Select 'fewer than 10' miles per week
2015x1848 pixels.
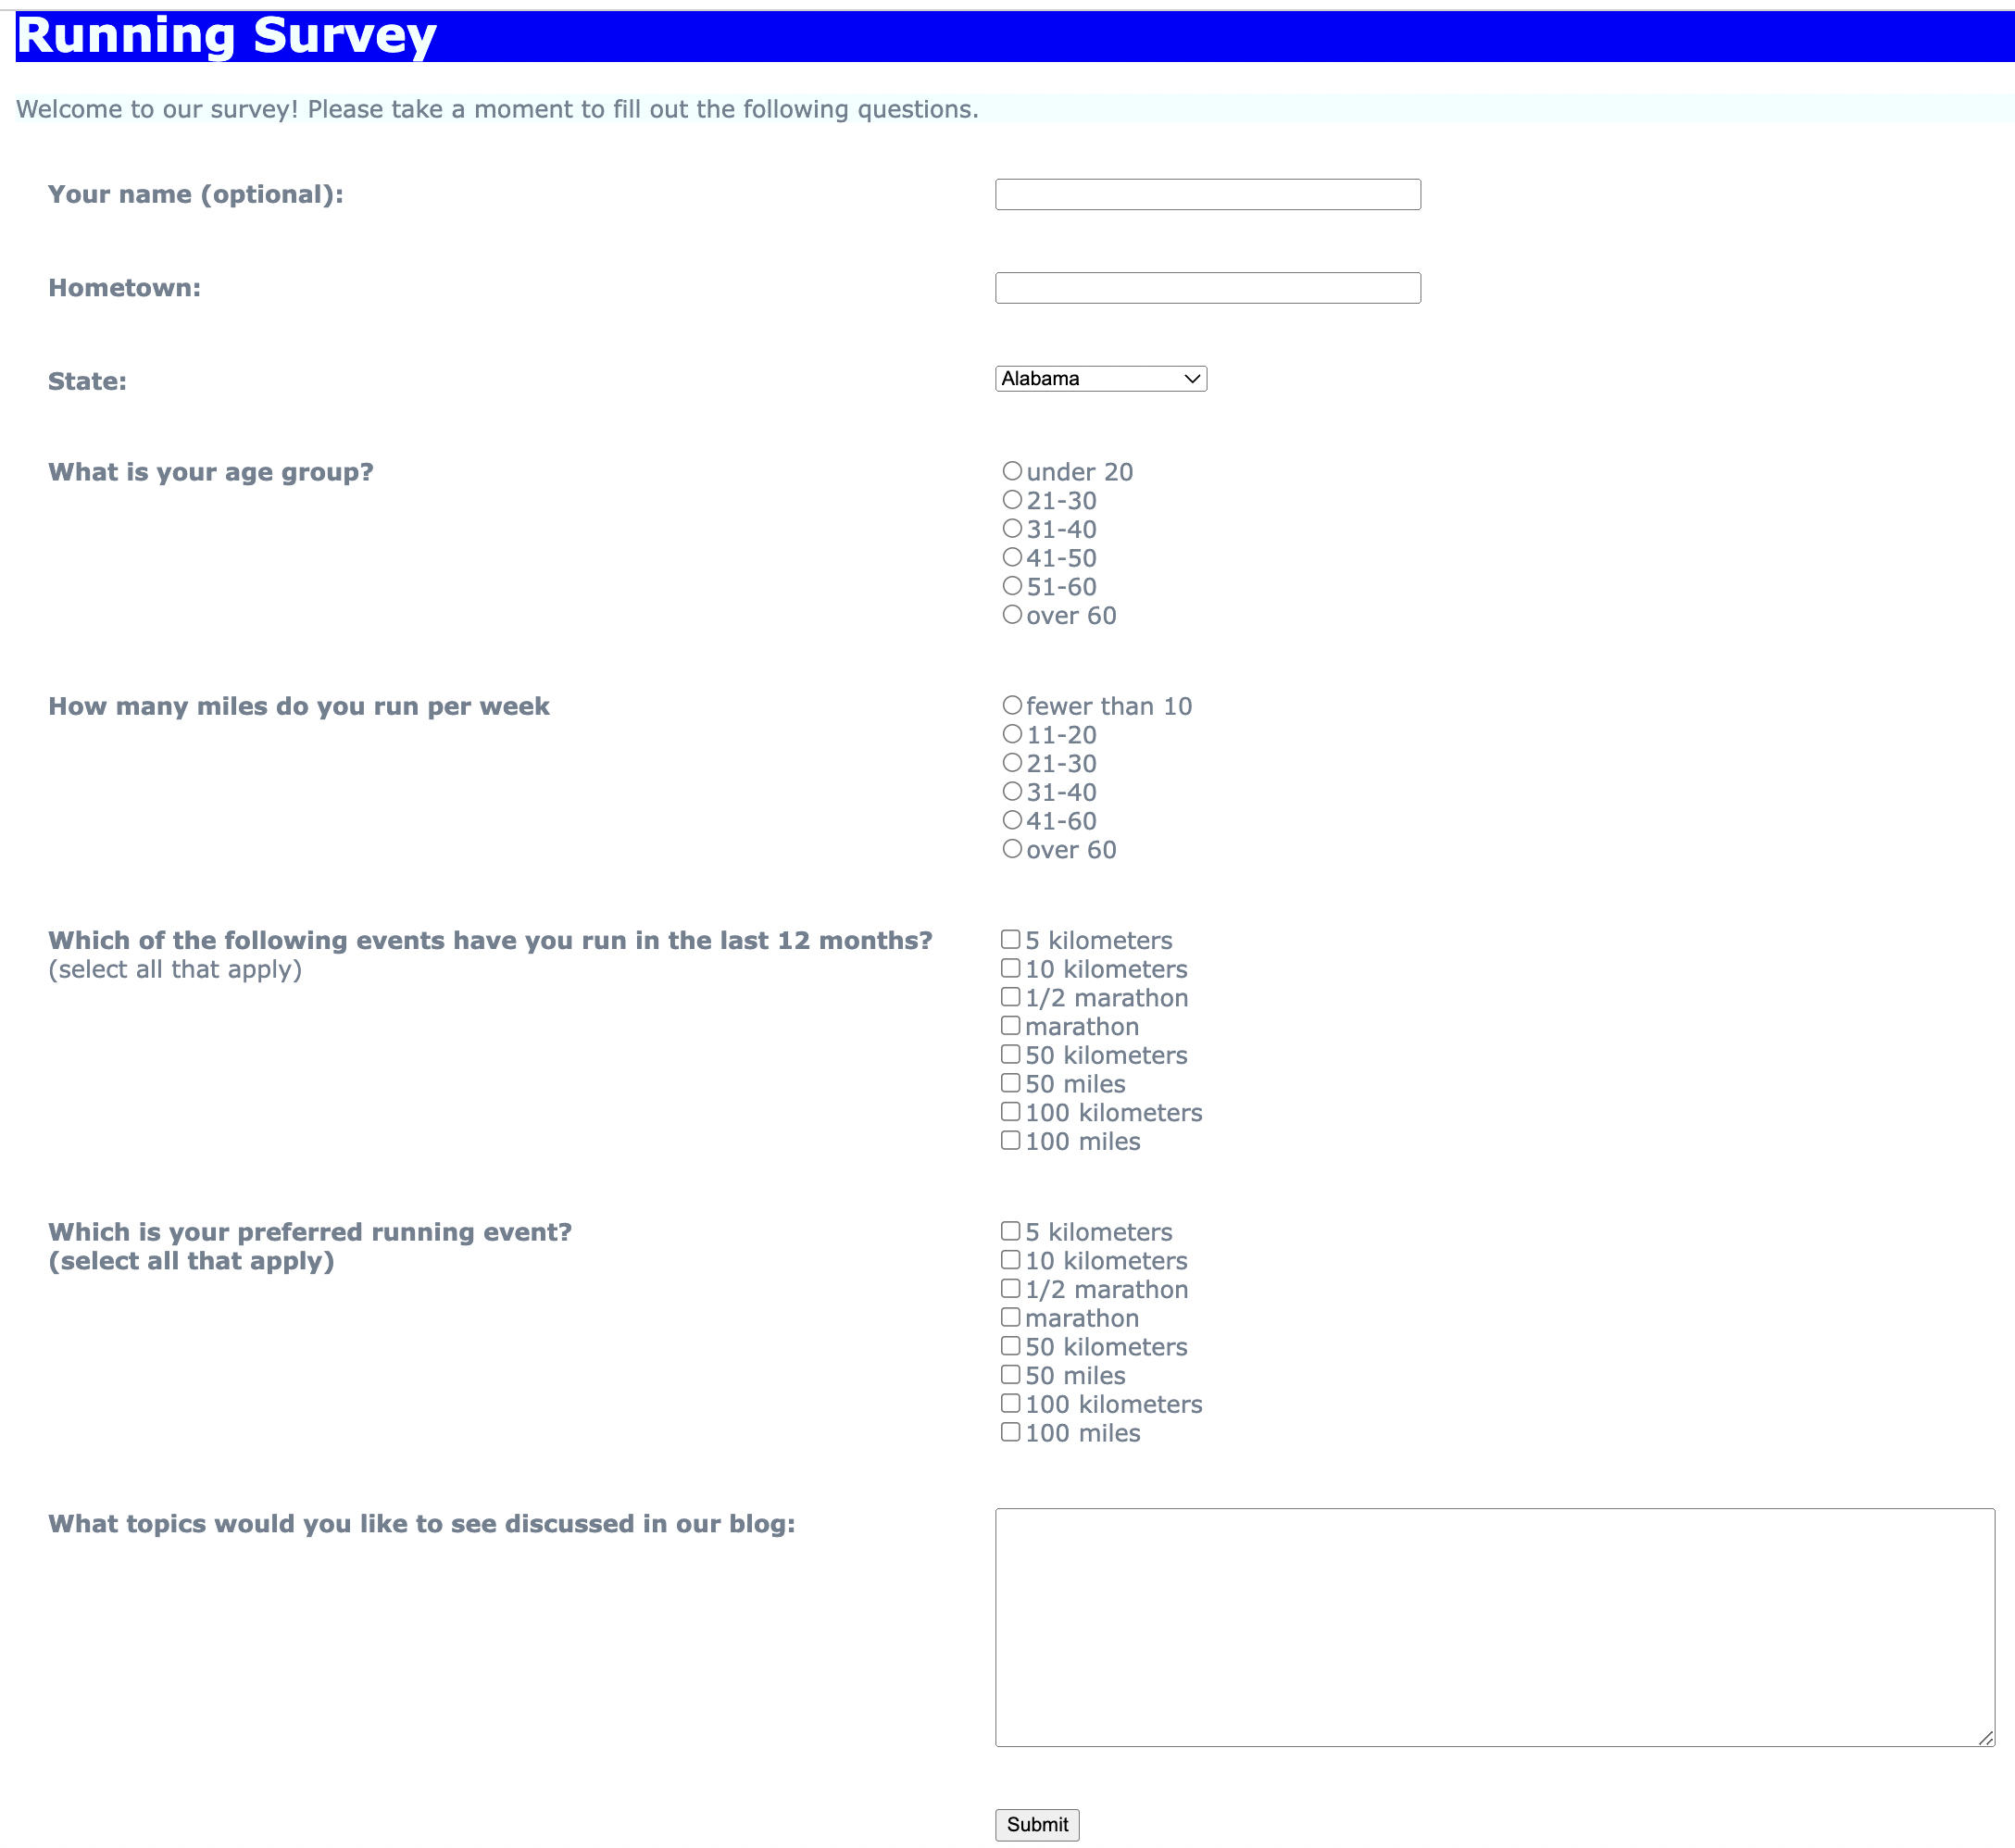tap(1009, 705)
